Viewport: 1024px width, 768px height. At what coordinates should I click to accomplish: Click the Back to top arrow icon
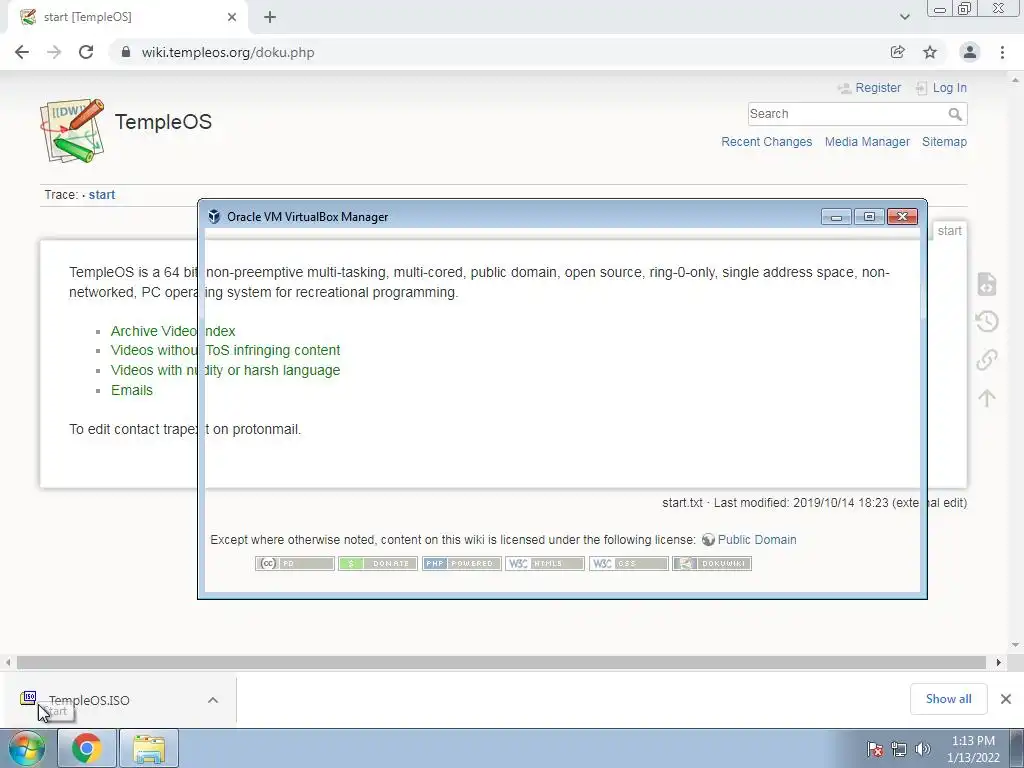click(x=987, y=398)
